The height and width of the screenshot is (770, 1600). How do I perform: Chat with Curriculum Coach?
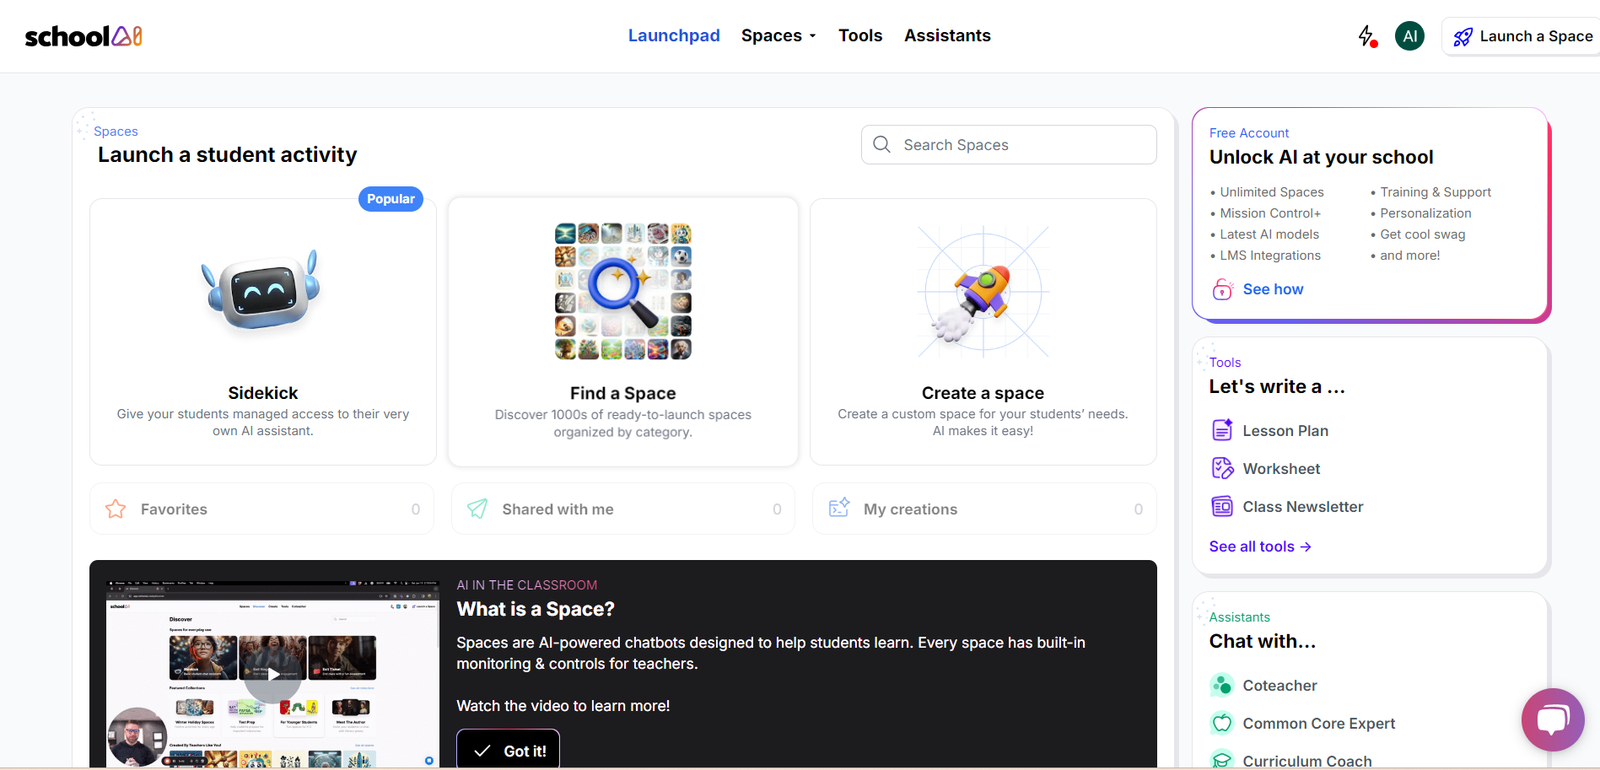point(1307,760)
